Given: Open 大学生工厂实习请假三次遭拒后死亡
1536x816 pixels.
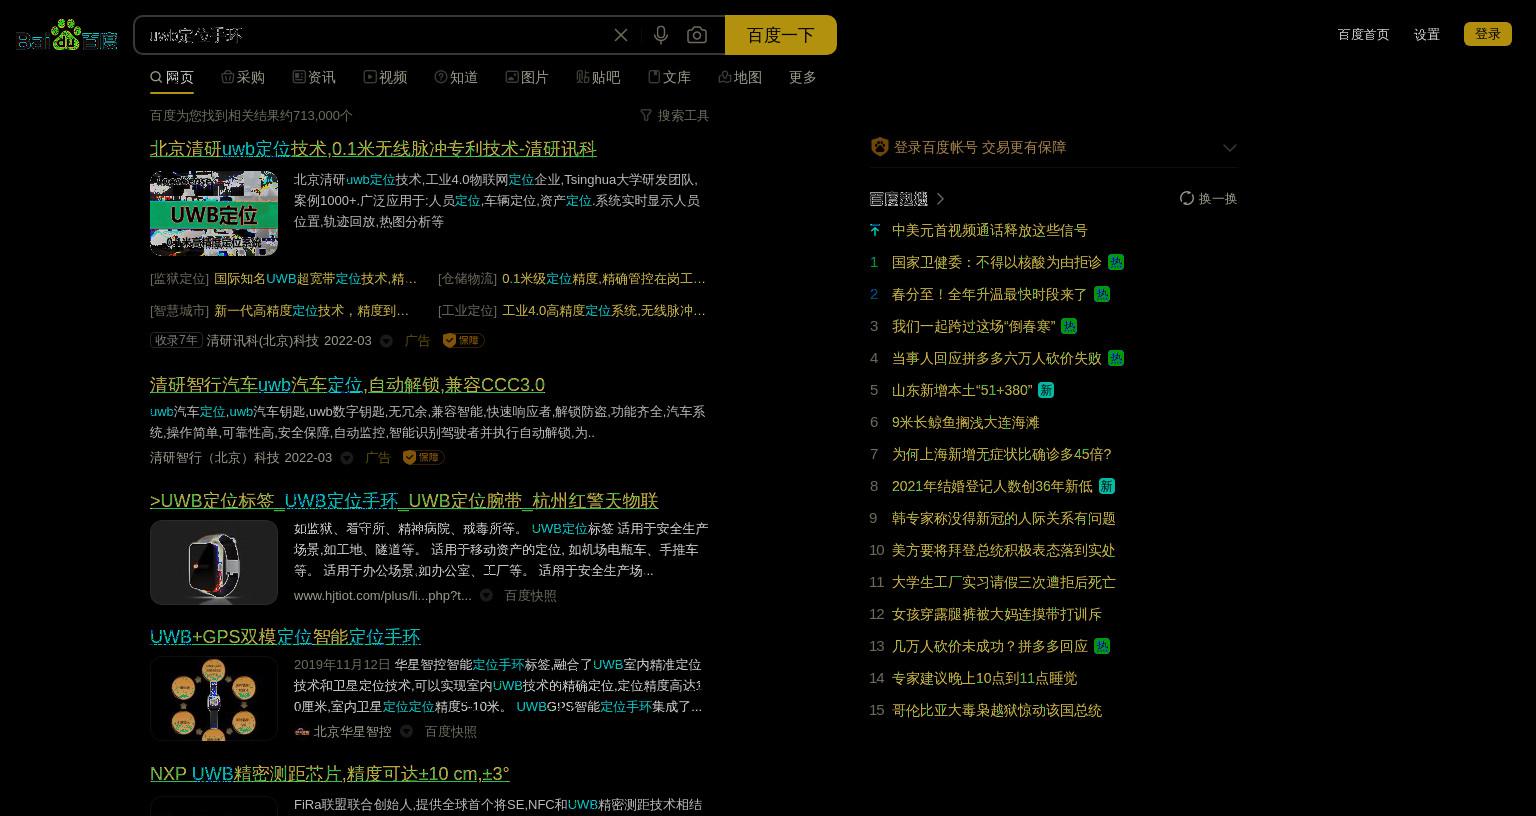Looking at the screenshot, I should point(1004,583).
